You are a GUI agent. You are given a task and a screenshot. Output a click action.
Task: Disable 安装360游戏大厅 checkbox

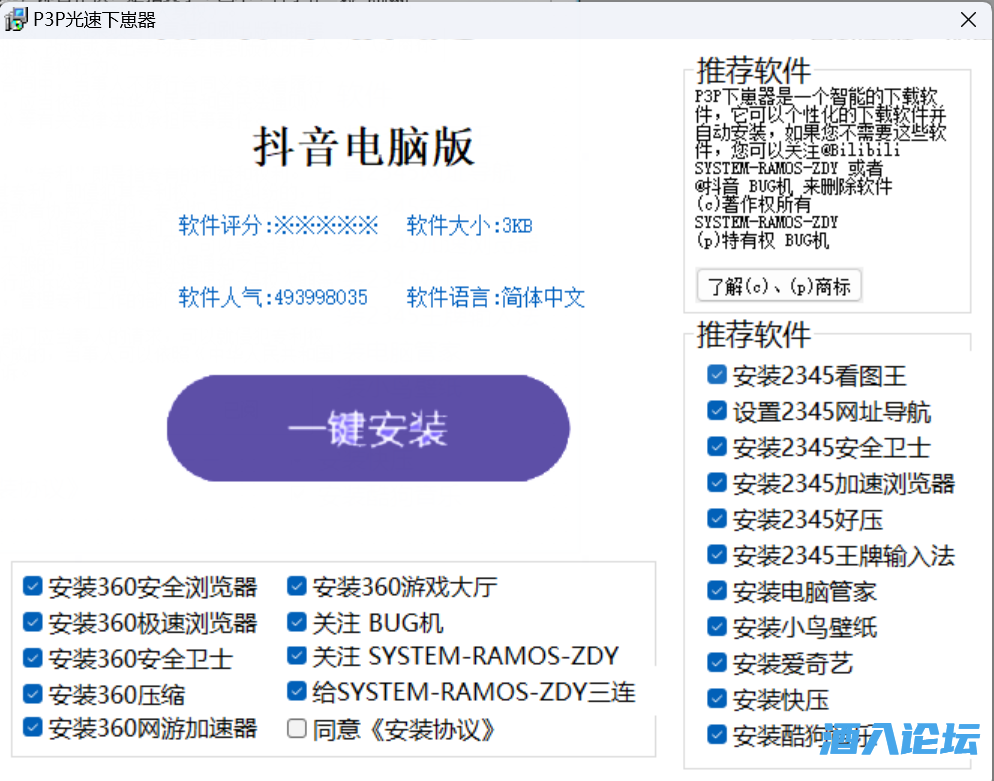click(x=297, y=587)
